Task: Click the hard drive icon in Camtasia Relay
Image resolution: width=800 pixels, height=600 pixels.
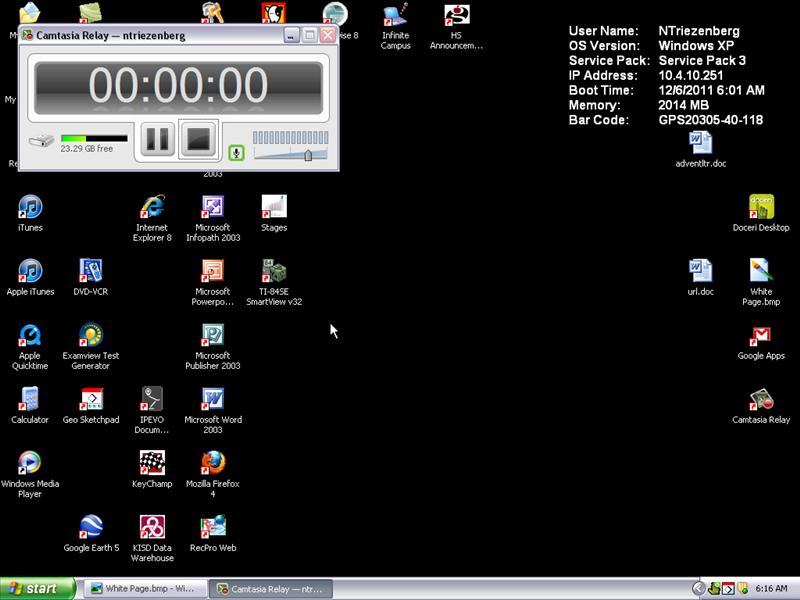Action: click(41, 140)
